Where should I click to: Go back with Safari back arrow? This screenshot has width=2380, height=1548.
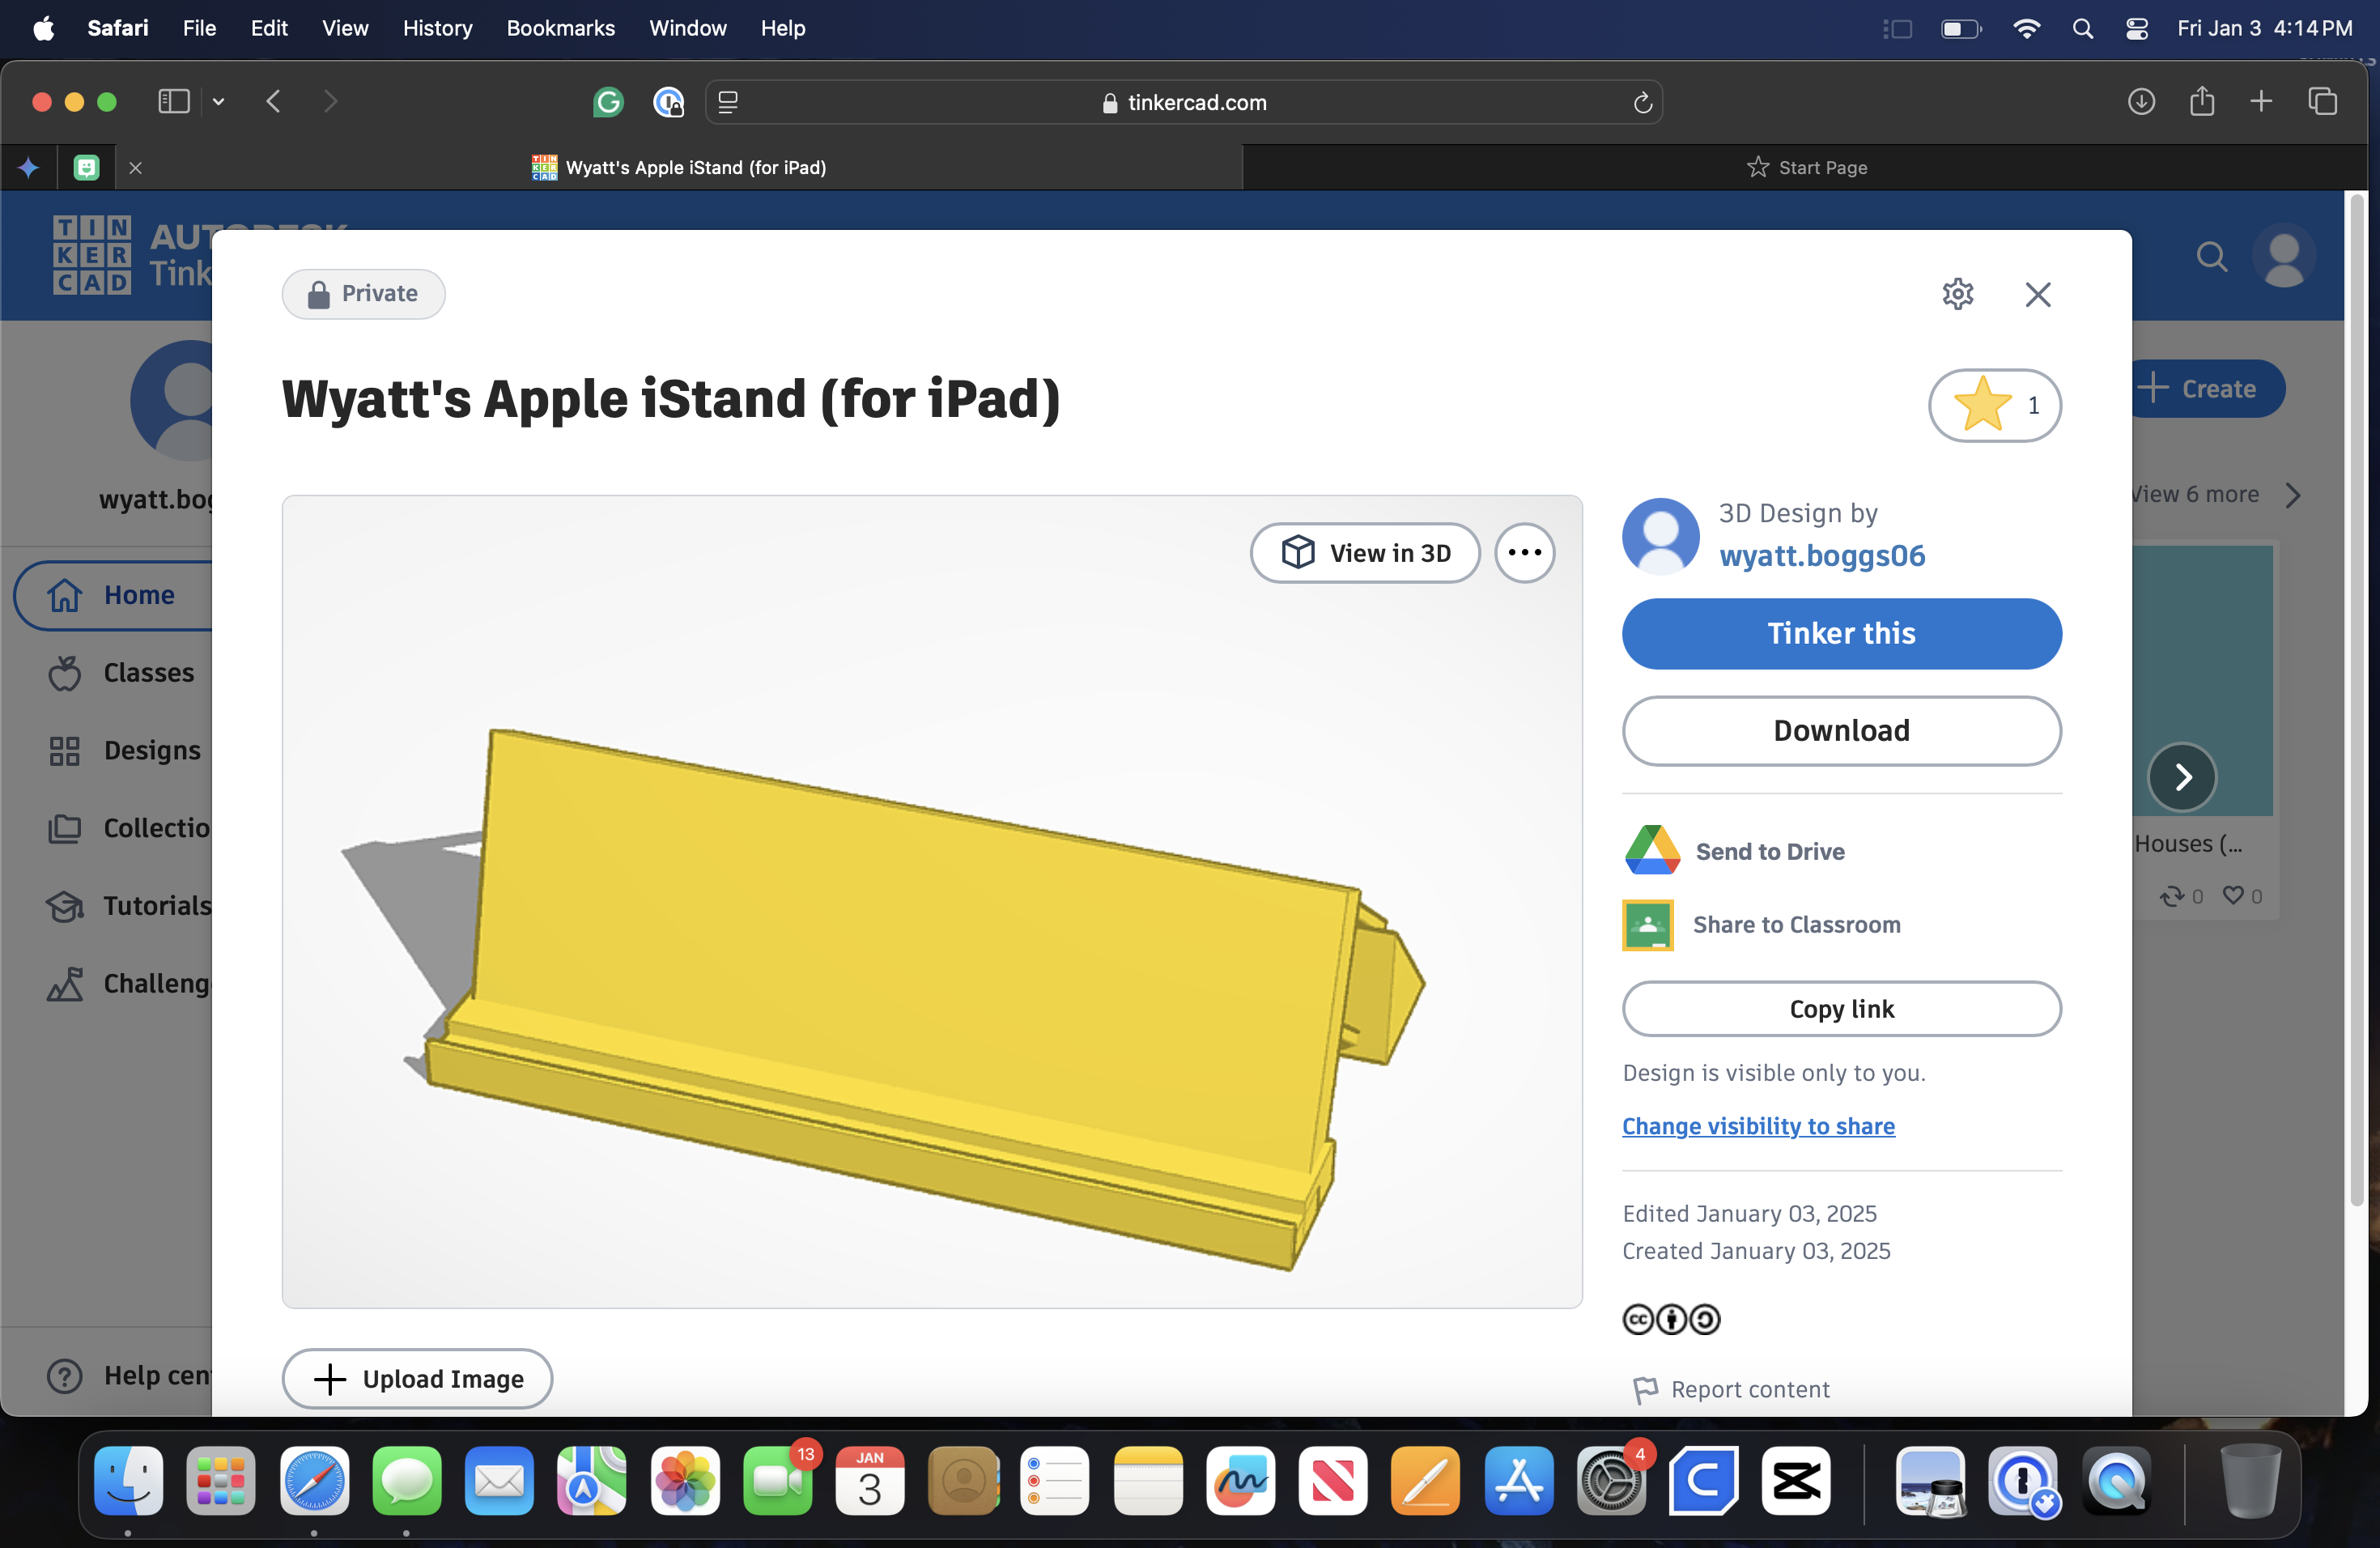(273, 102)
